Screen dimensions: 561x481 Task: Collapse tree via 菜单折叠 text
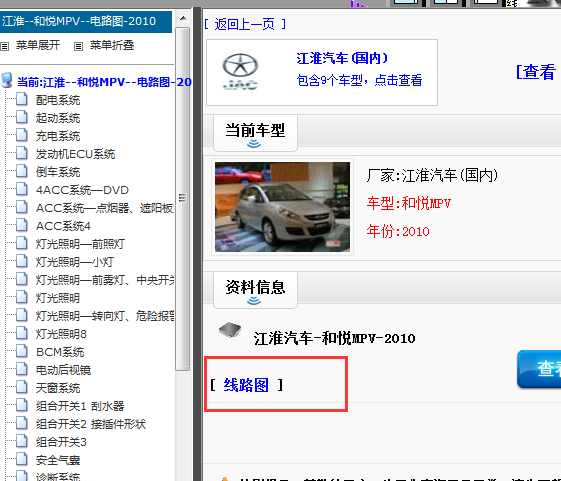coord(112,45)
